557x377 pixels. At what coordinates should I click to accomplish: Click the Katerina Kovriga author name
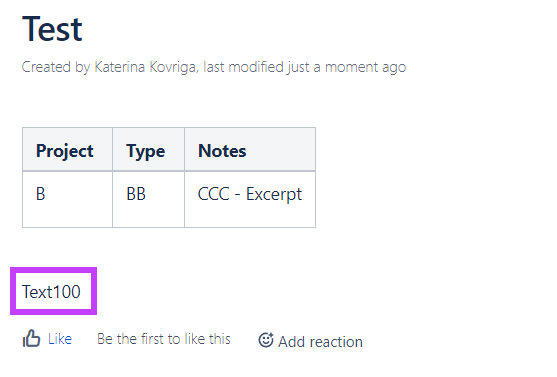[x=145, y=67]
